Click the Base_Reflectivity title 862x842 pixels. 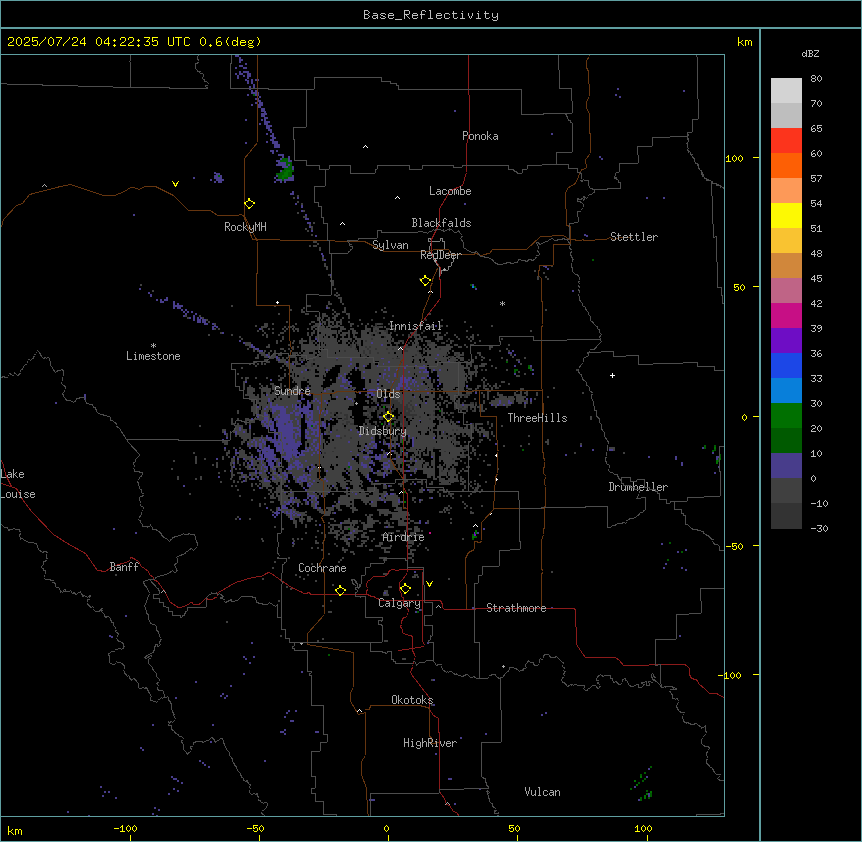[431, 15]
